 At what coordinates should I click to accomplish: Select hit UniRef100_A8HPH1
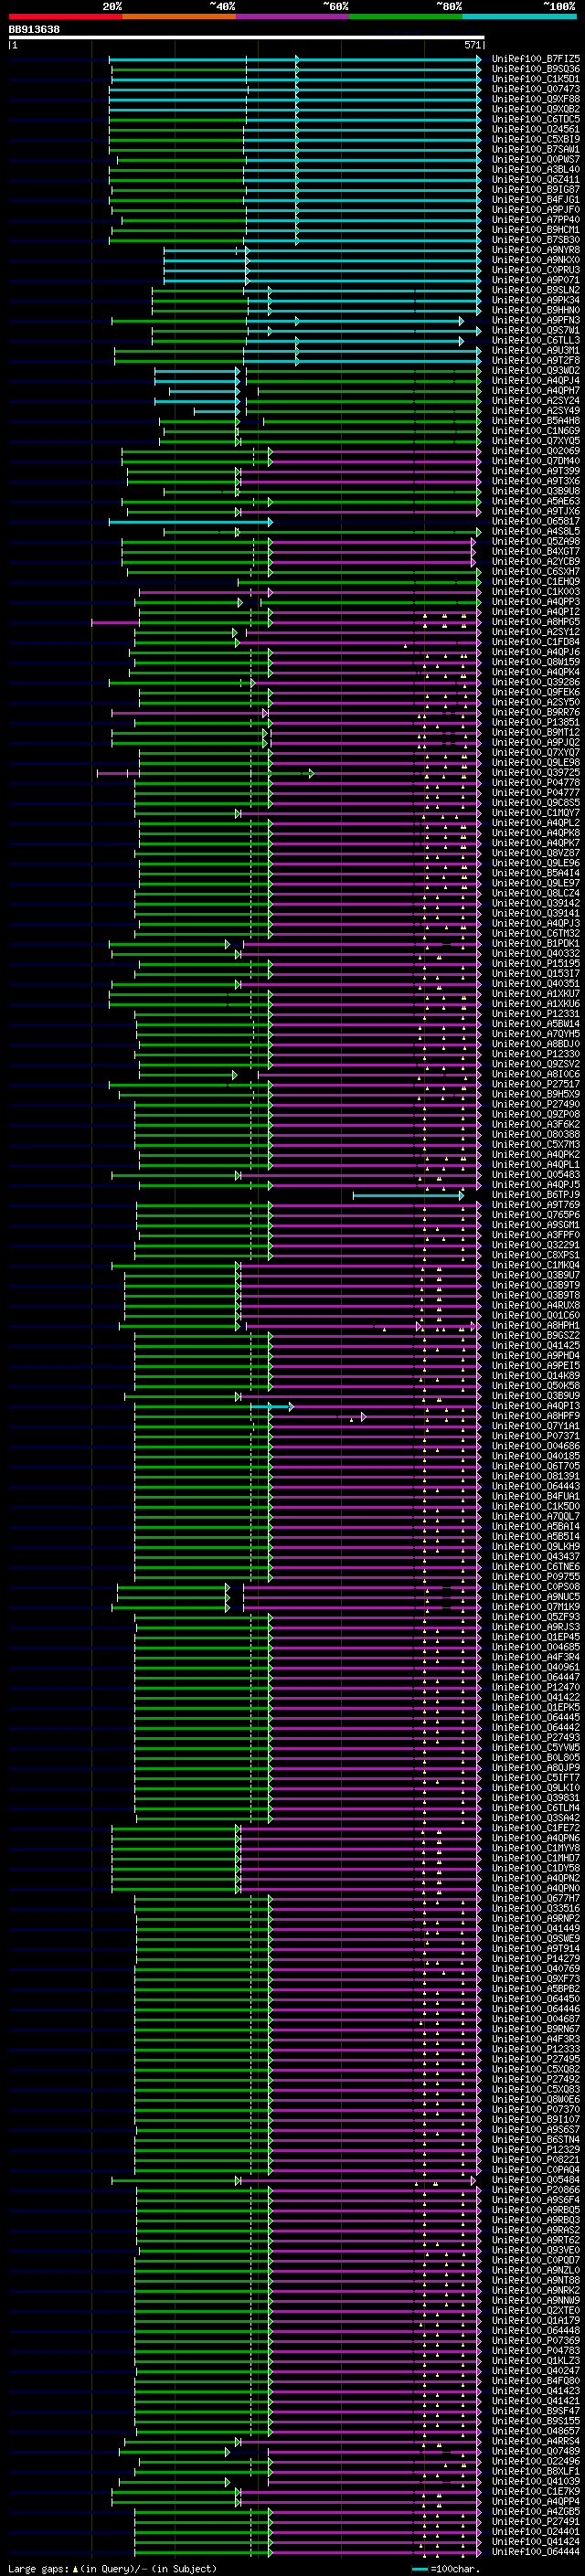point(536,1326)
